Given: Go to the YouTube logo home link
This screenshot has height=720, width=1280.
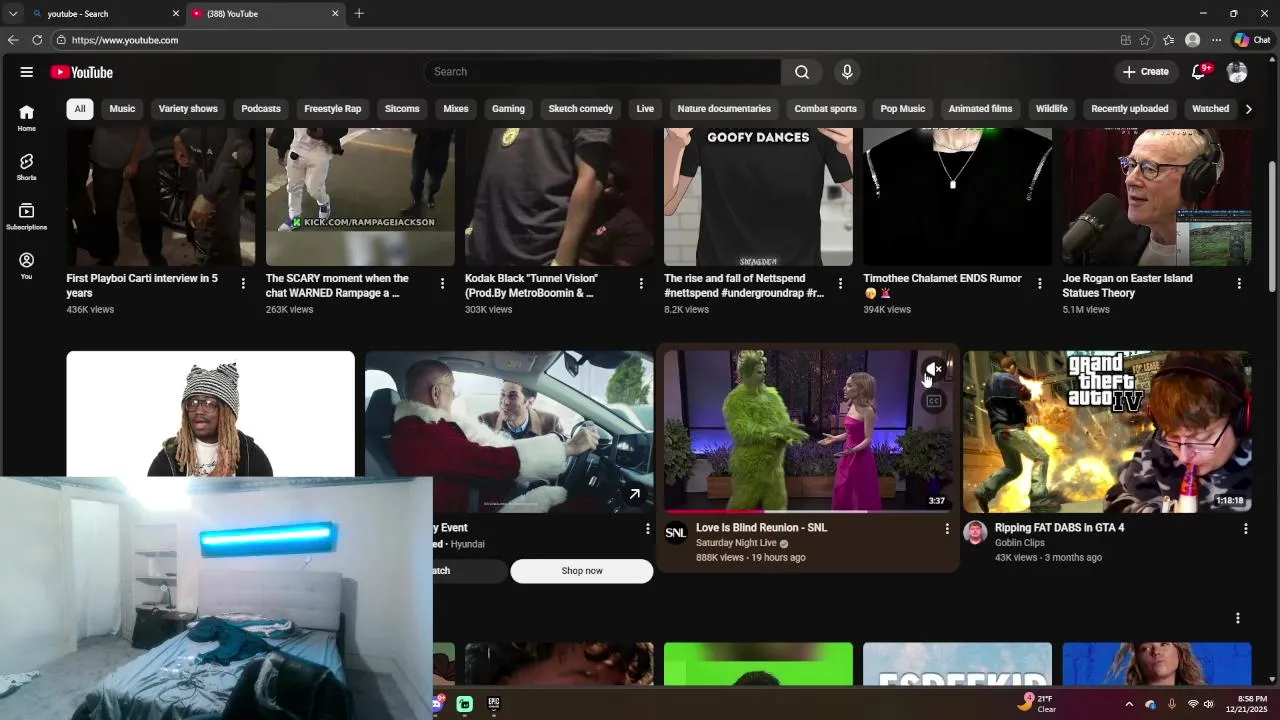Looking at the screenshot, I should 82,72.
